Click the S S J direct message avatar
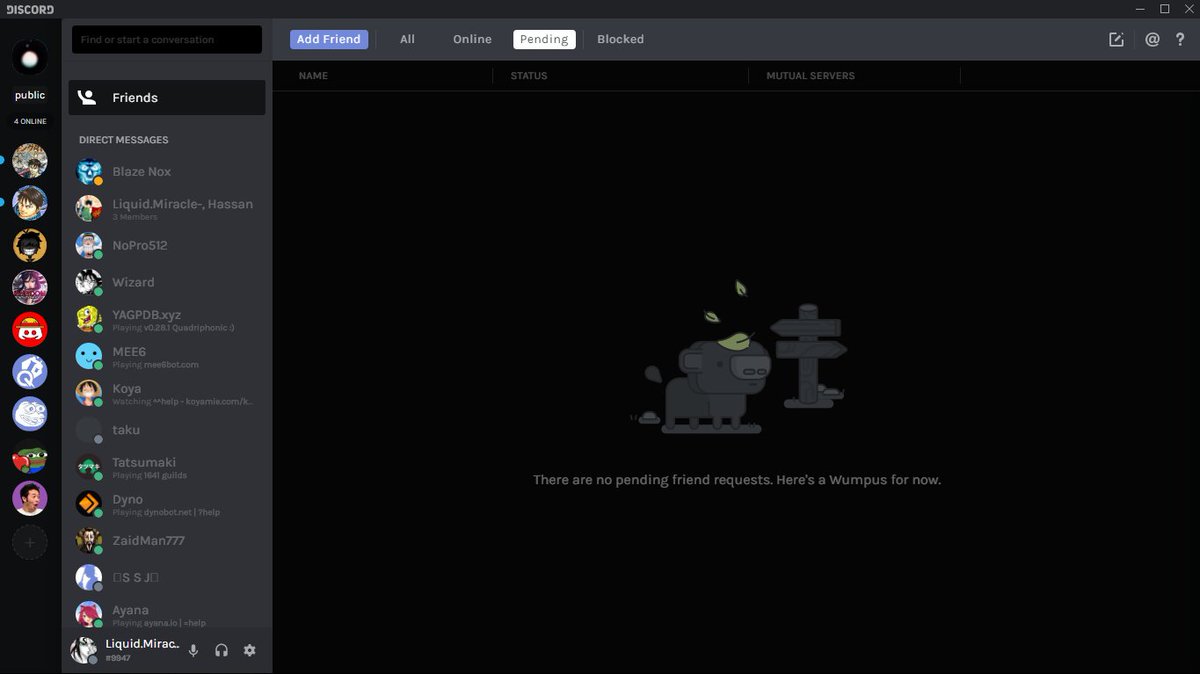Viewport: 1200px width, 674px height. coord(89,578)
